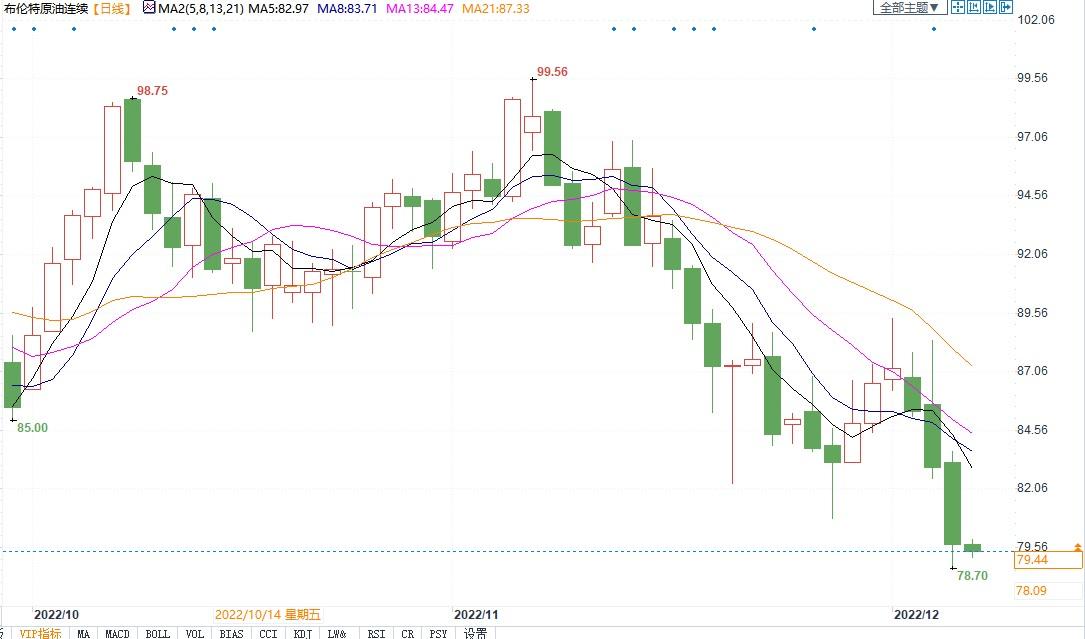This screenshot has width=1085, height=639.
Task: Click the orange price alert triangle marker
Action: 1077,546
